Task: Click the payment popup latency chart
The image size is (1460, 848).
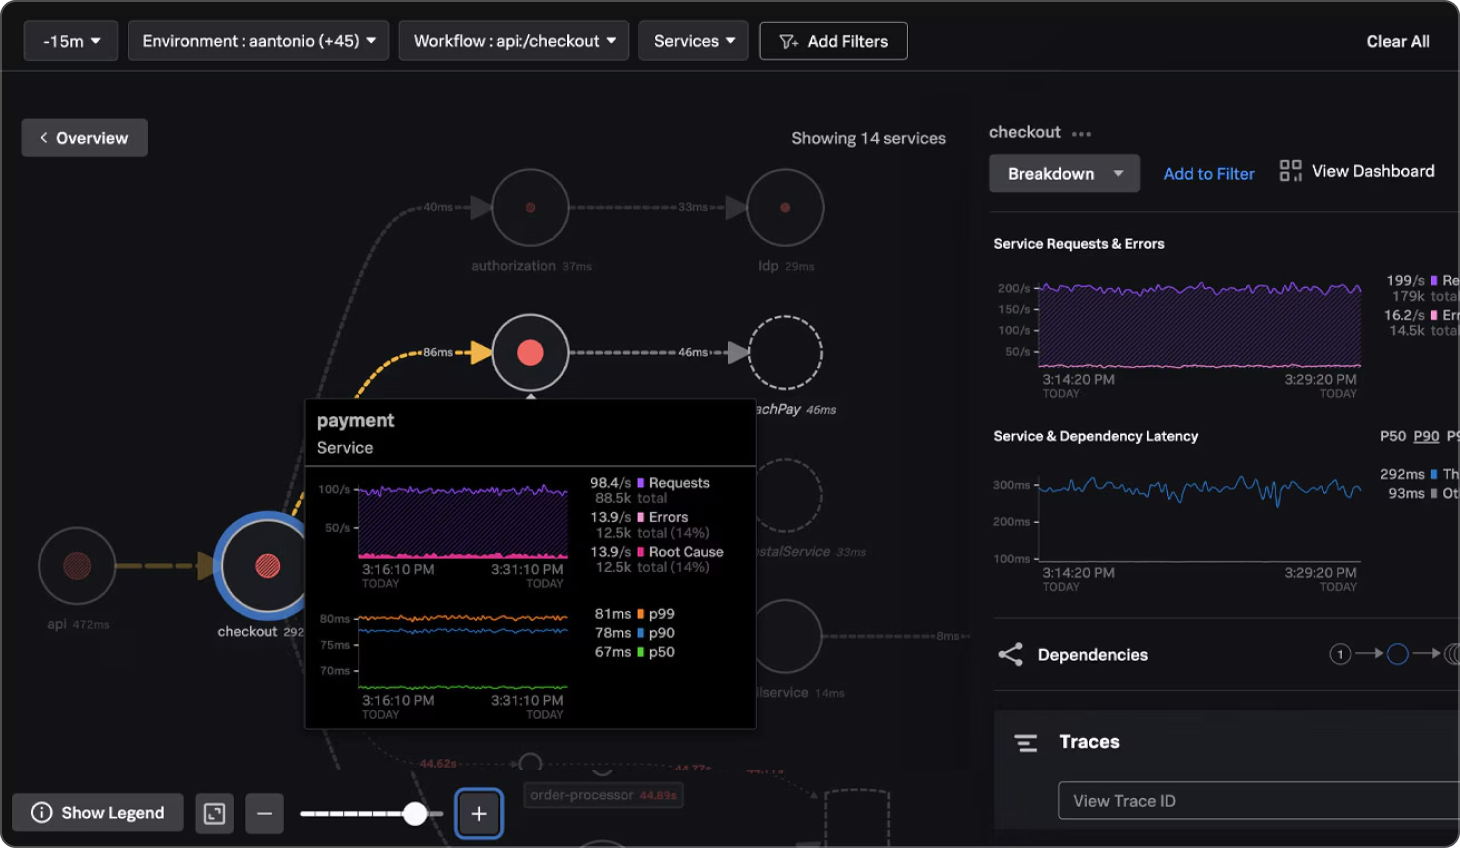Action: tap(463, 651)
